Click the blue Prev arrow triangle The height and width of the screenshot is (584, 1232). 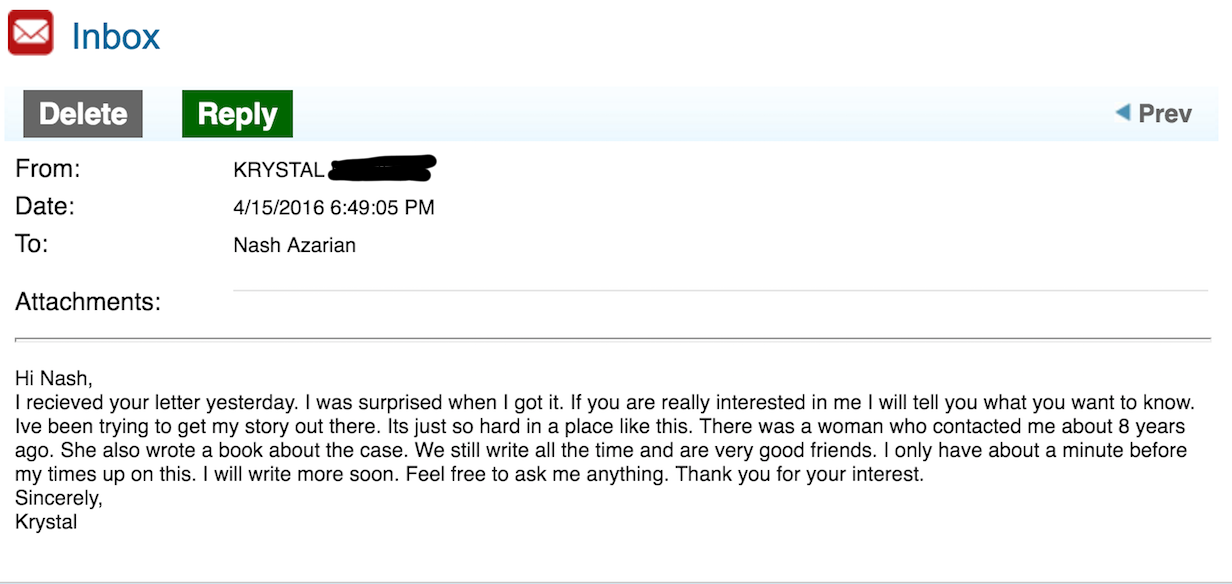coord(1122,112)
